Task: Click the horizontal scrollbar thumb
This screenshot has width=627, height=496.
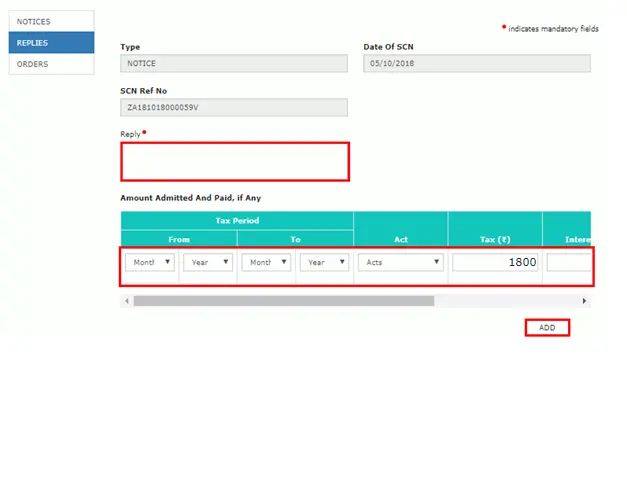Action: [283, 300]
